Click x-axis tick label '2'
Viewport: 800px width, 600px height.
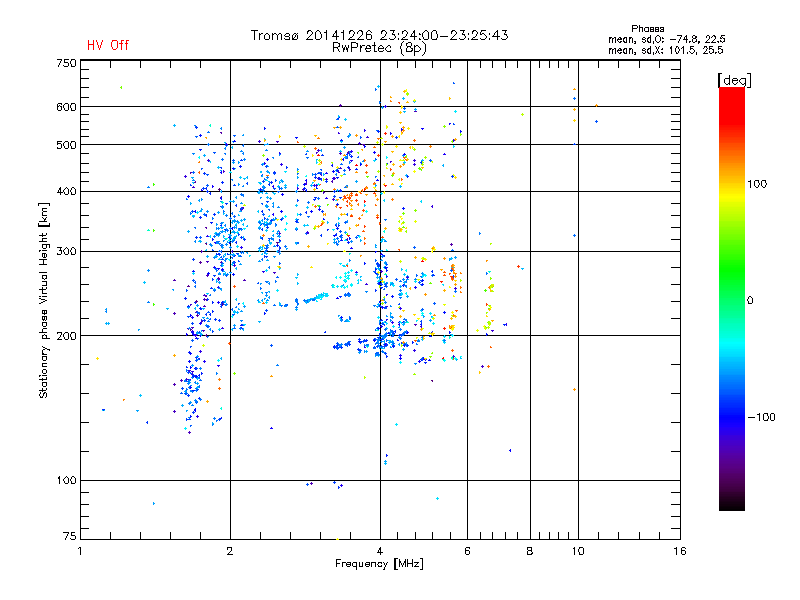point(230,551)
